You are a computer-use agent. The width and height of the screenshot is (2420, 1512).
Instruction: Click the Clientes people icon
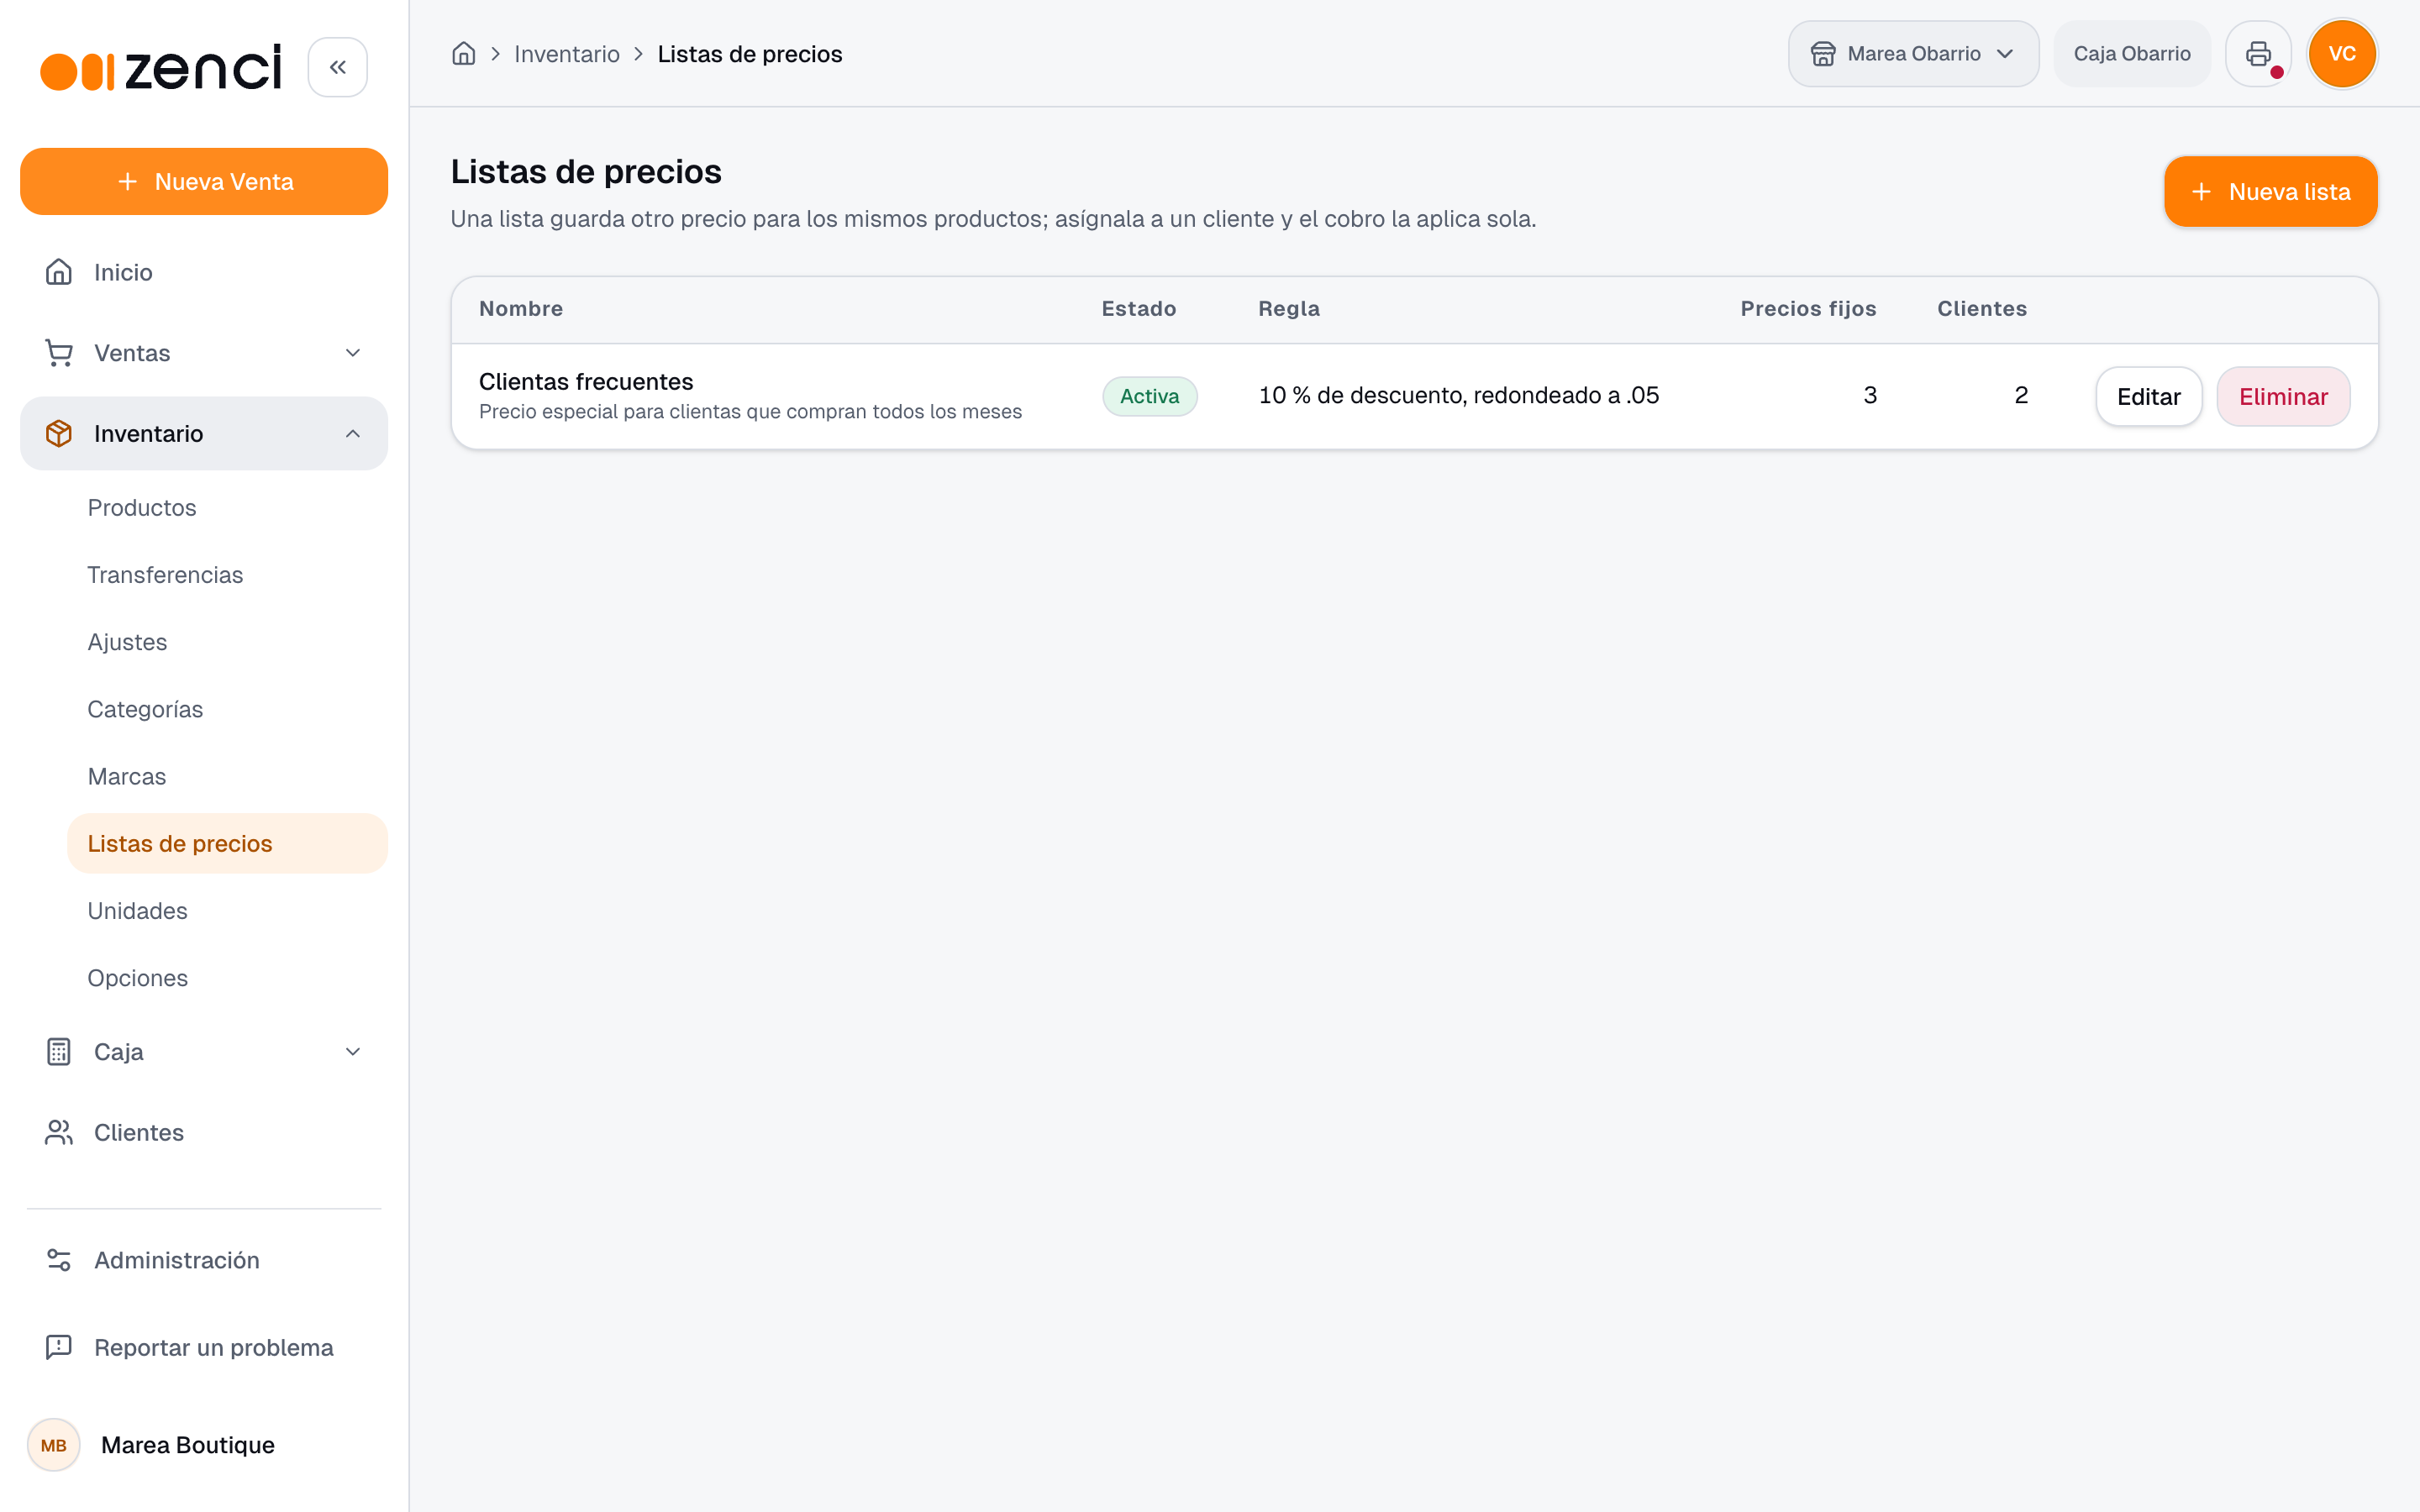59,1132
